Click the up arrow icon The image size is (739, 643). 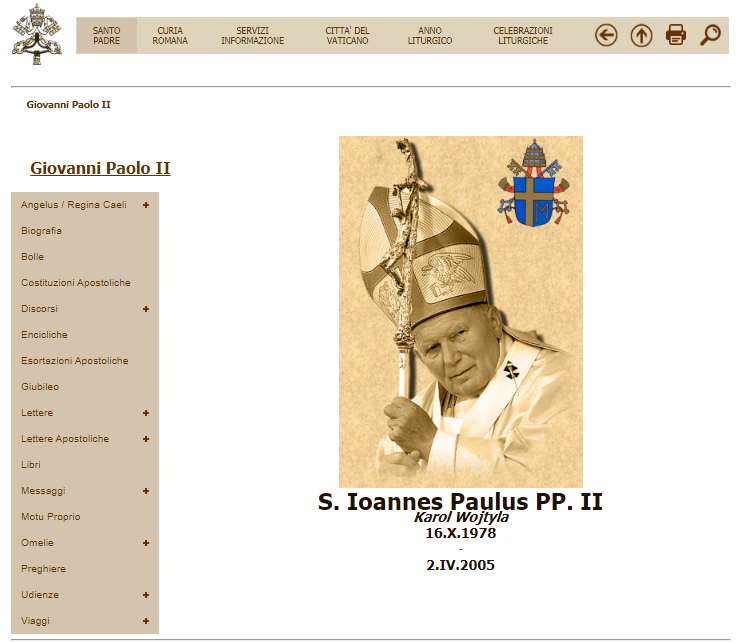tap(641, 35)
